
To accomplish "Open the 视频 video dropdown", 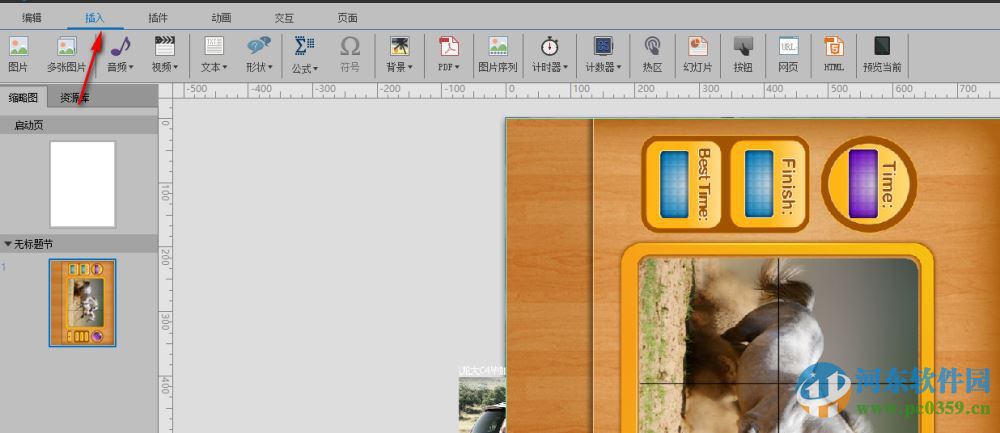I will [x=164, y=53].
